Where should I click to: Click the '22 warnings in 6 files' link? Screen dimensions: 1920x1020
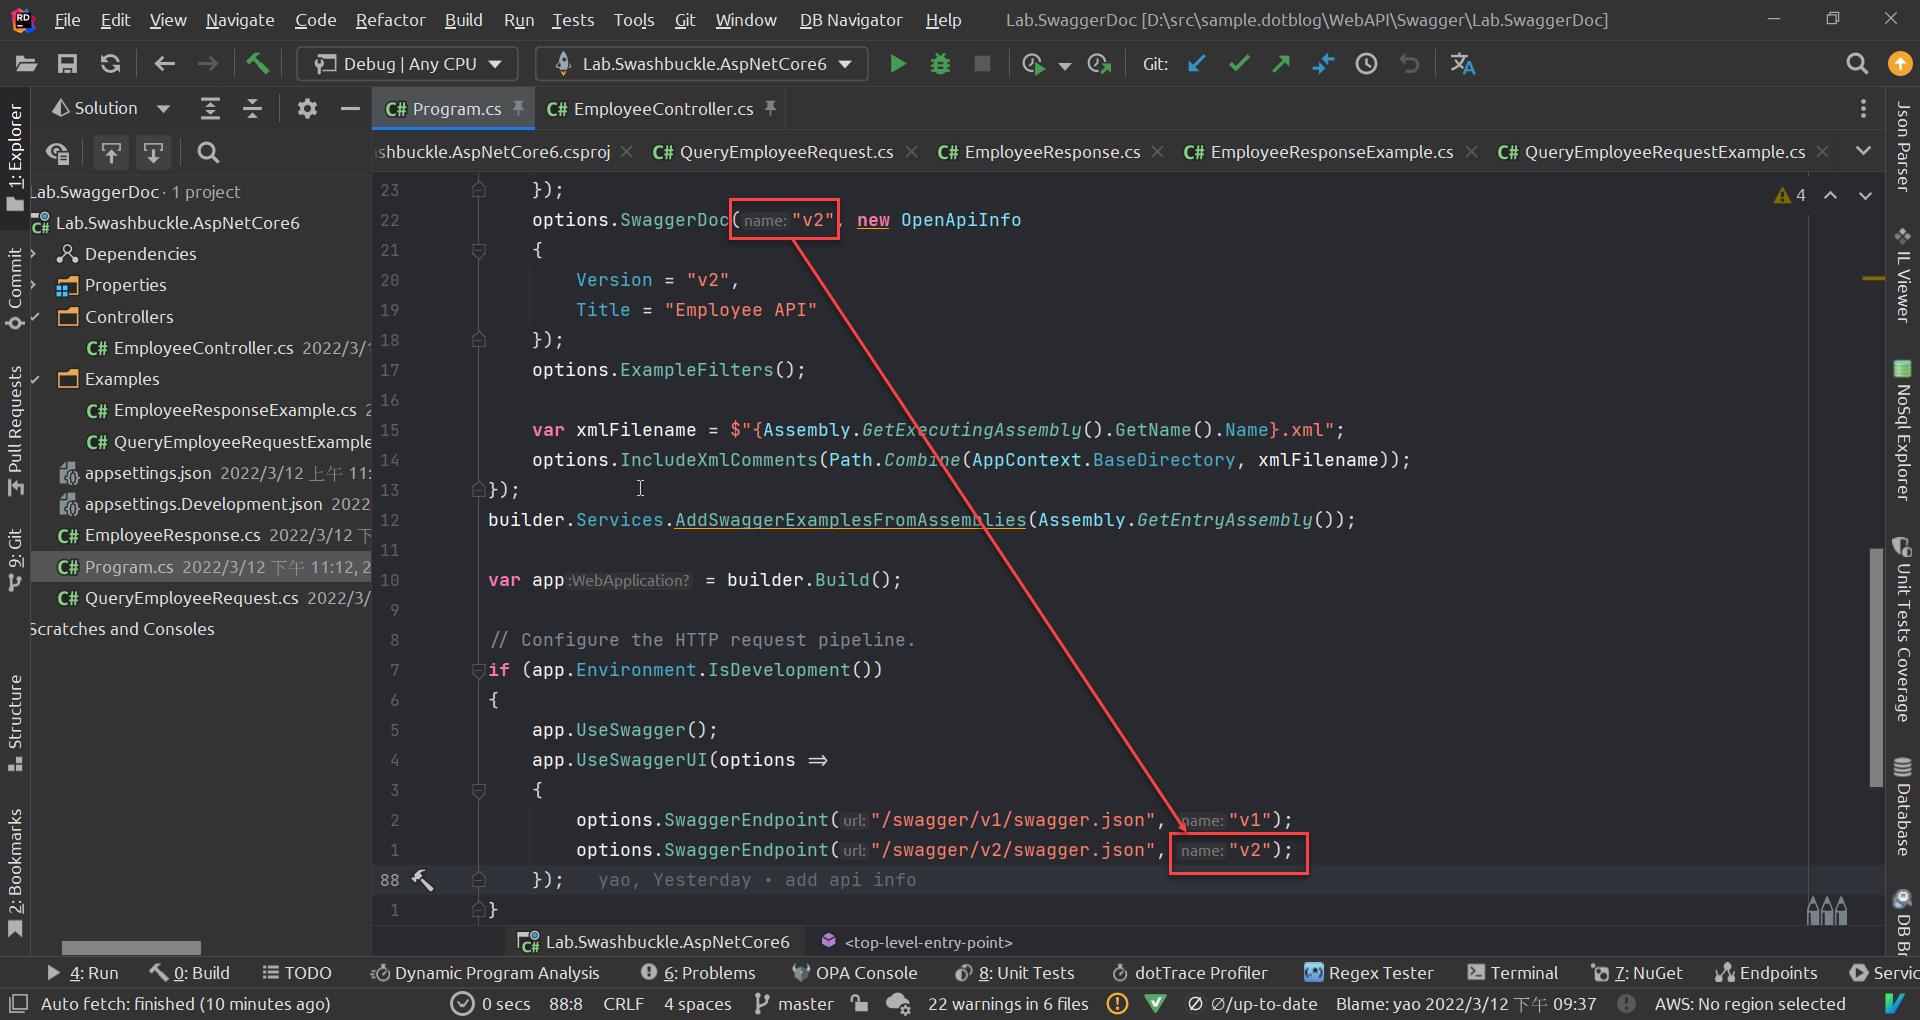pos(1007,1004)
